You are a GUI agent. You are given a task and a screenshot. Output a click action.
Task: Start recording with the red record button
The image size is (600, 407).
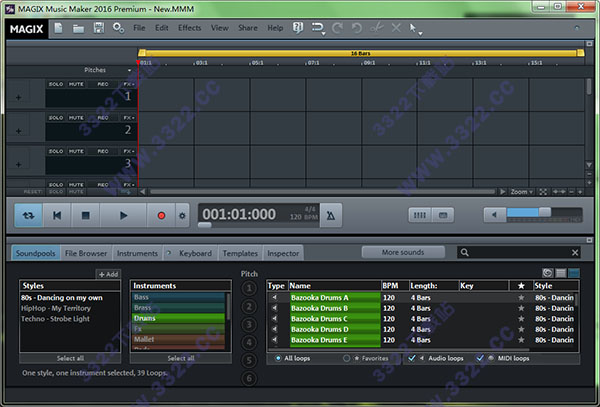click(161, 216)
